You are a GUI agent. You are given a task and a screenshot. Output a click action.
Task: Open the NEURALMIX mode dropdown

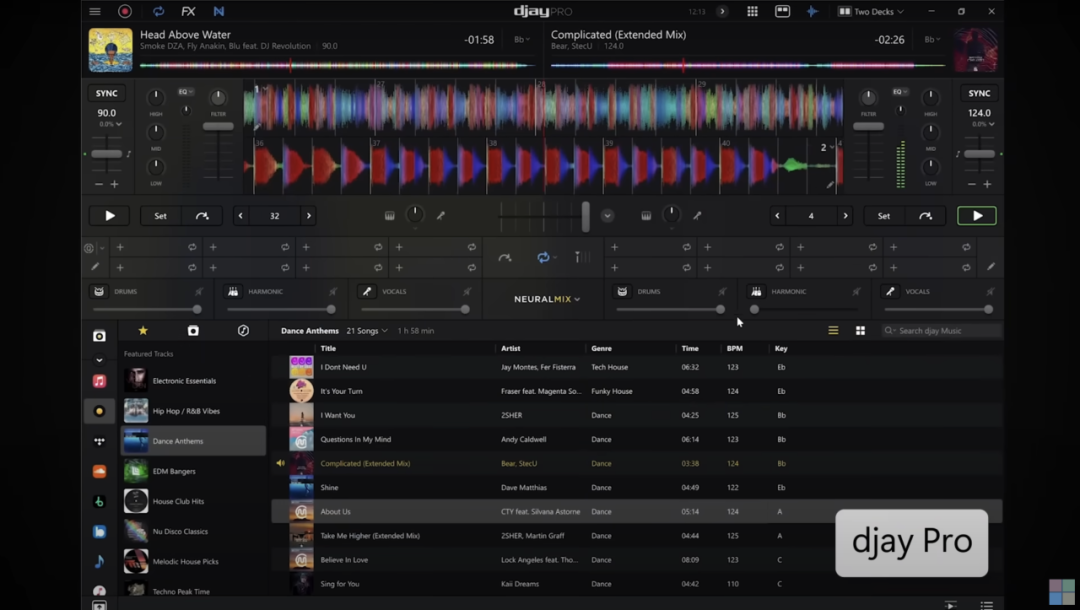[x=547, y=299]
